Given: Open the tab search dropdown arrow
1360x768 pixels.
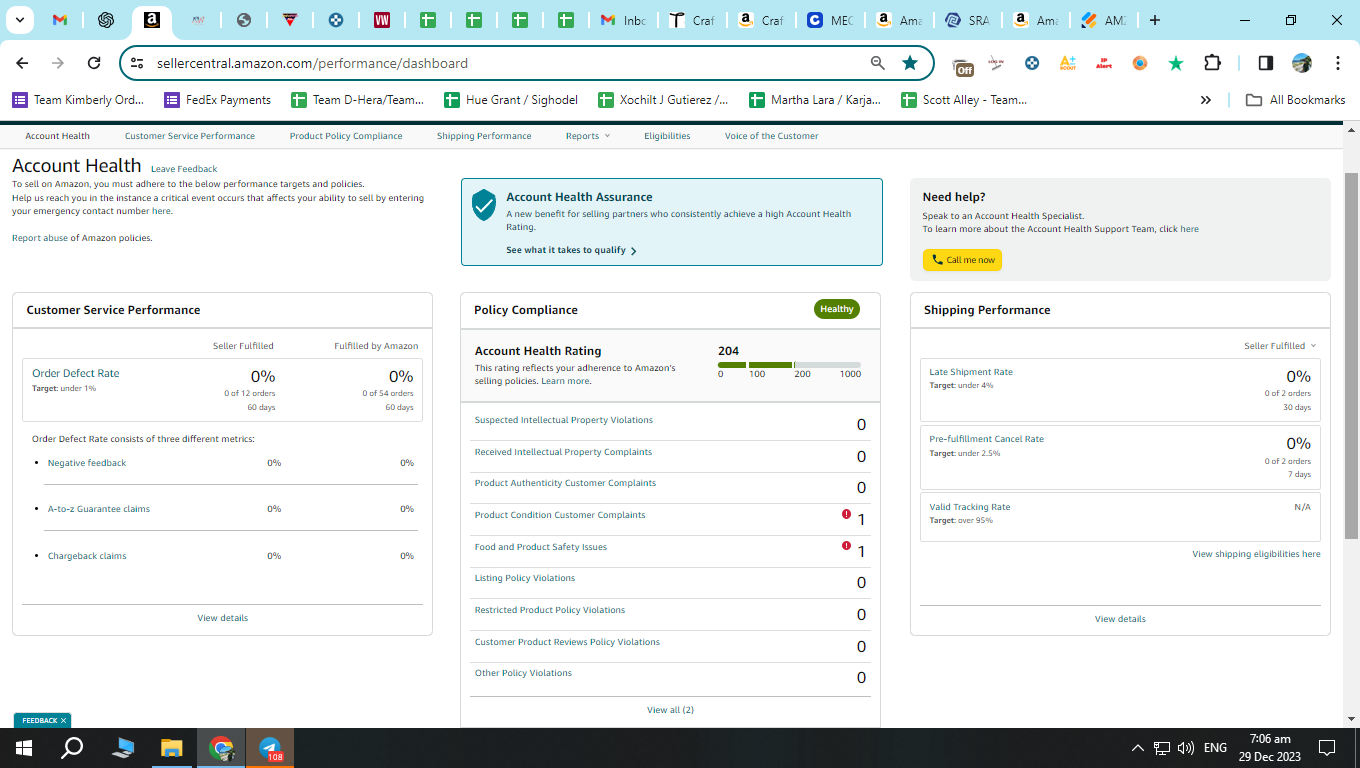Looking at the screenshot, I should 20,20.
